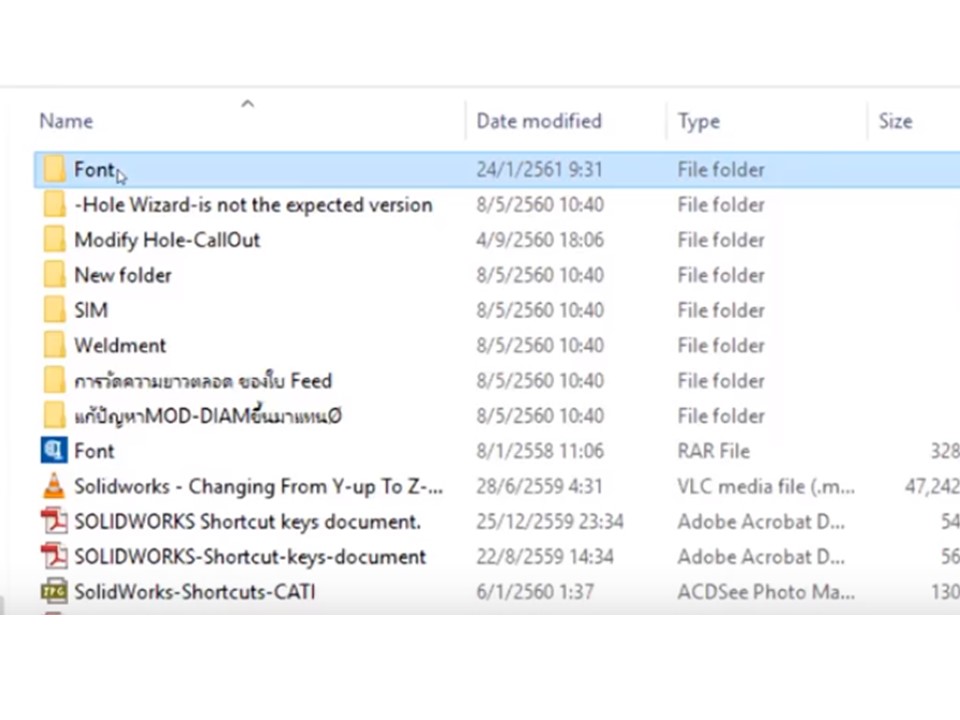Click the Modify Hole-CallOut folder icon

[54, 239]
